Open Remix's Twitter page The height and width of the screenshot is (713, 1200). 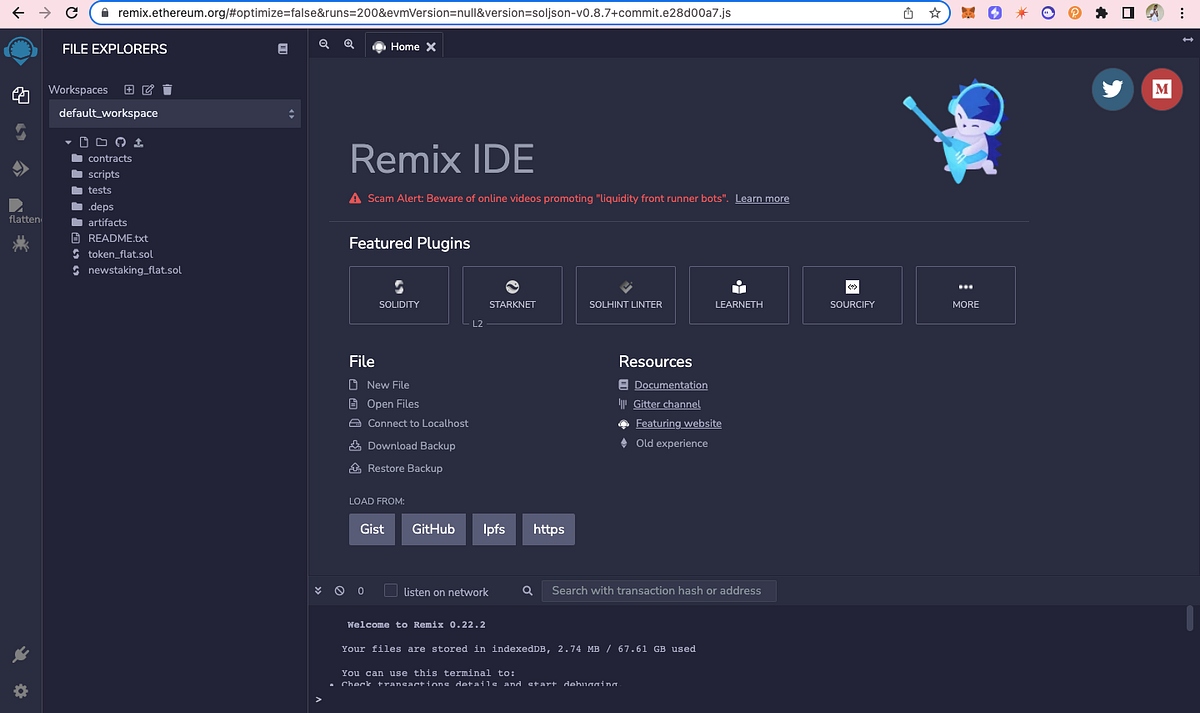pos(1112,89)
